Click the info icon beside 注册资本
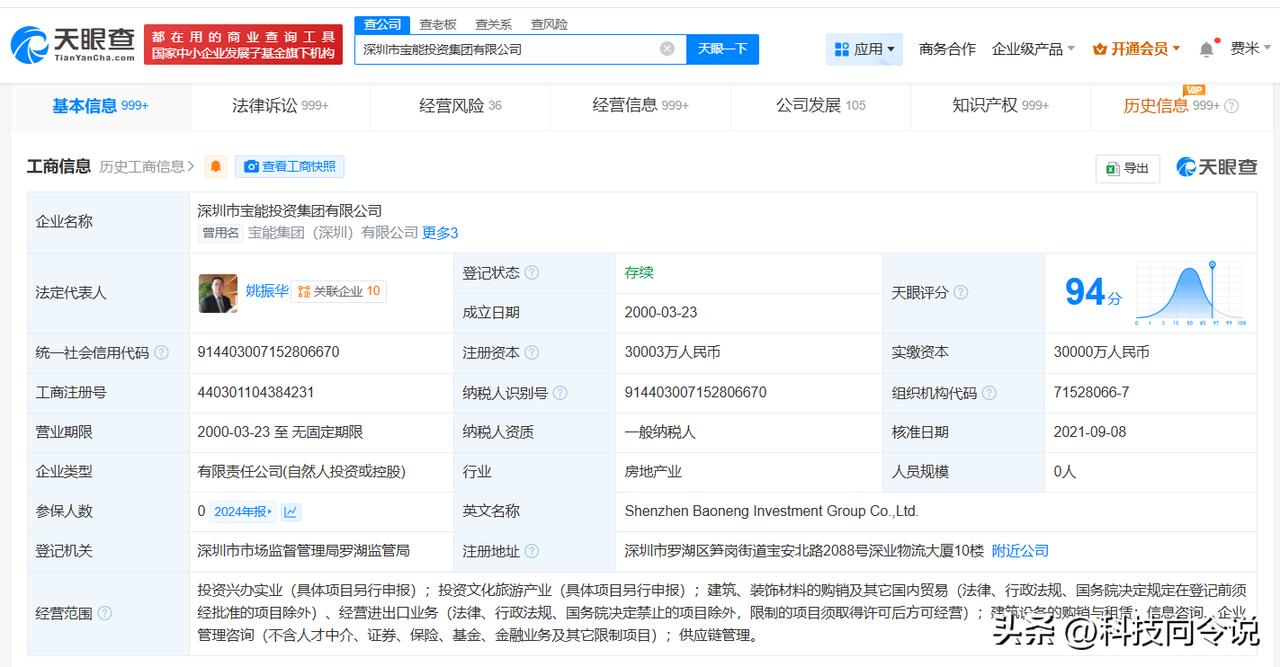The height and width of the screenshot is (667, 1280). point(532,352)
